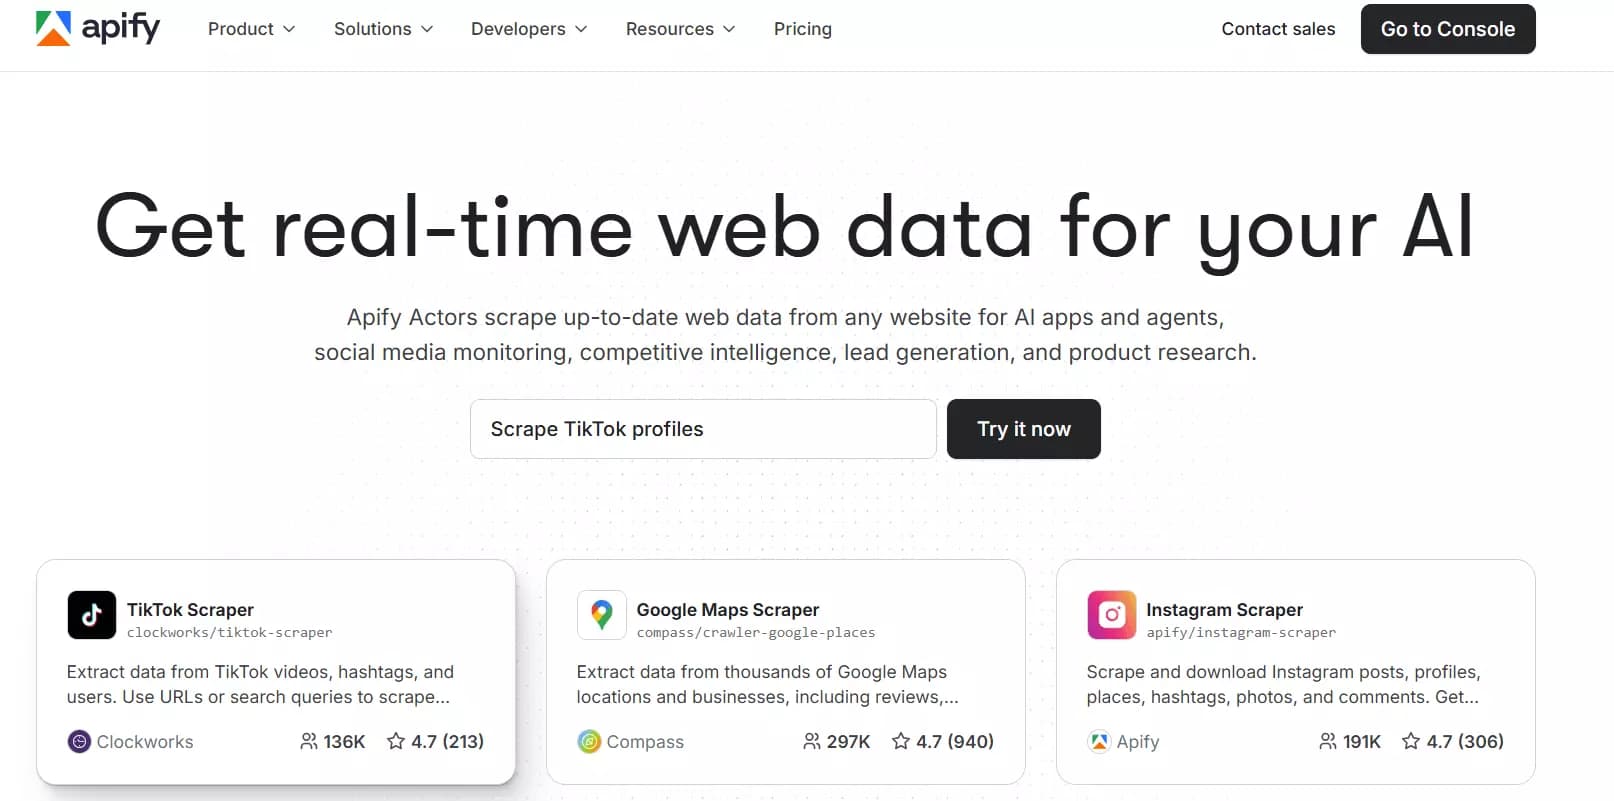Click the Clockworks developer avatar icon
Viewport: 1614px width, 801px height.
78,741
